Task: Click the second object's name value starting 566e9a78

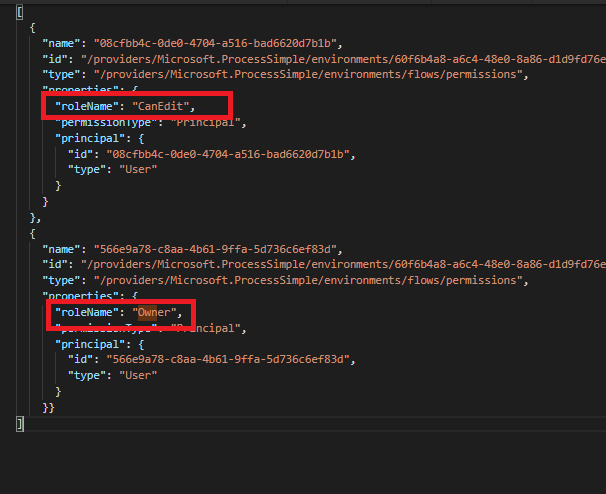Action: coord(217,249)
